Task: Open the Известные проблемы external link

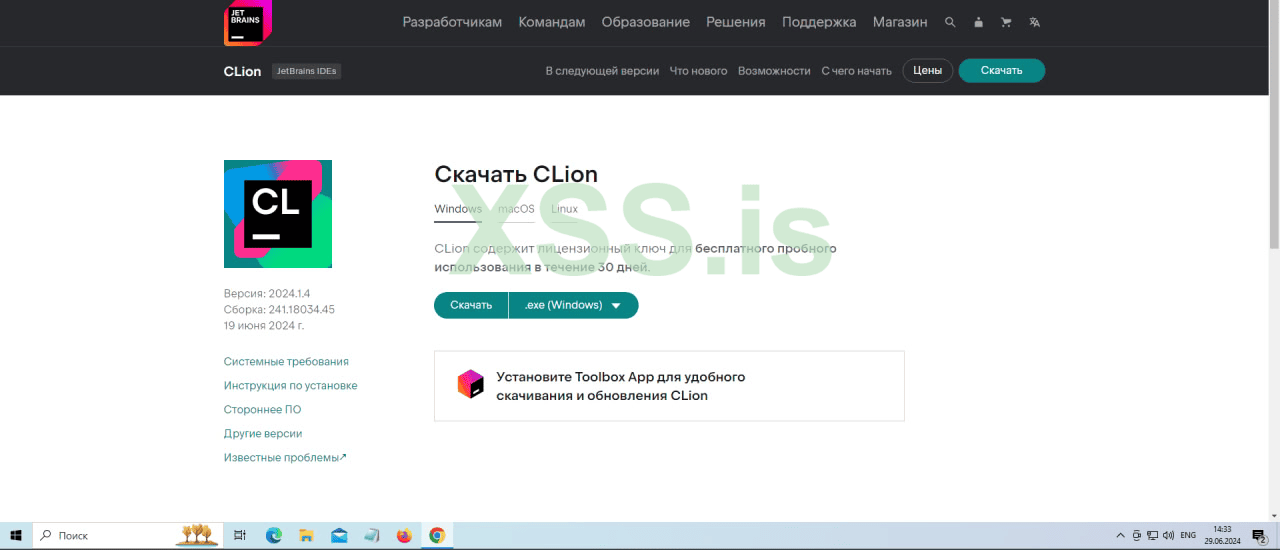Action: (x=285, y=458)
